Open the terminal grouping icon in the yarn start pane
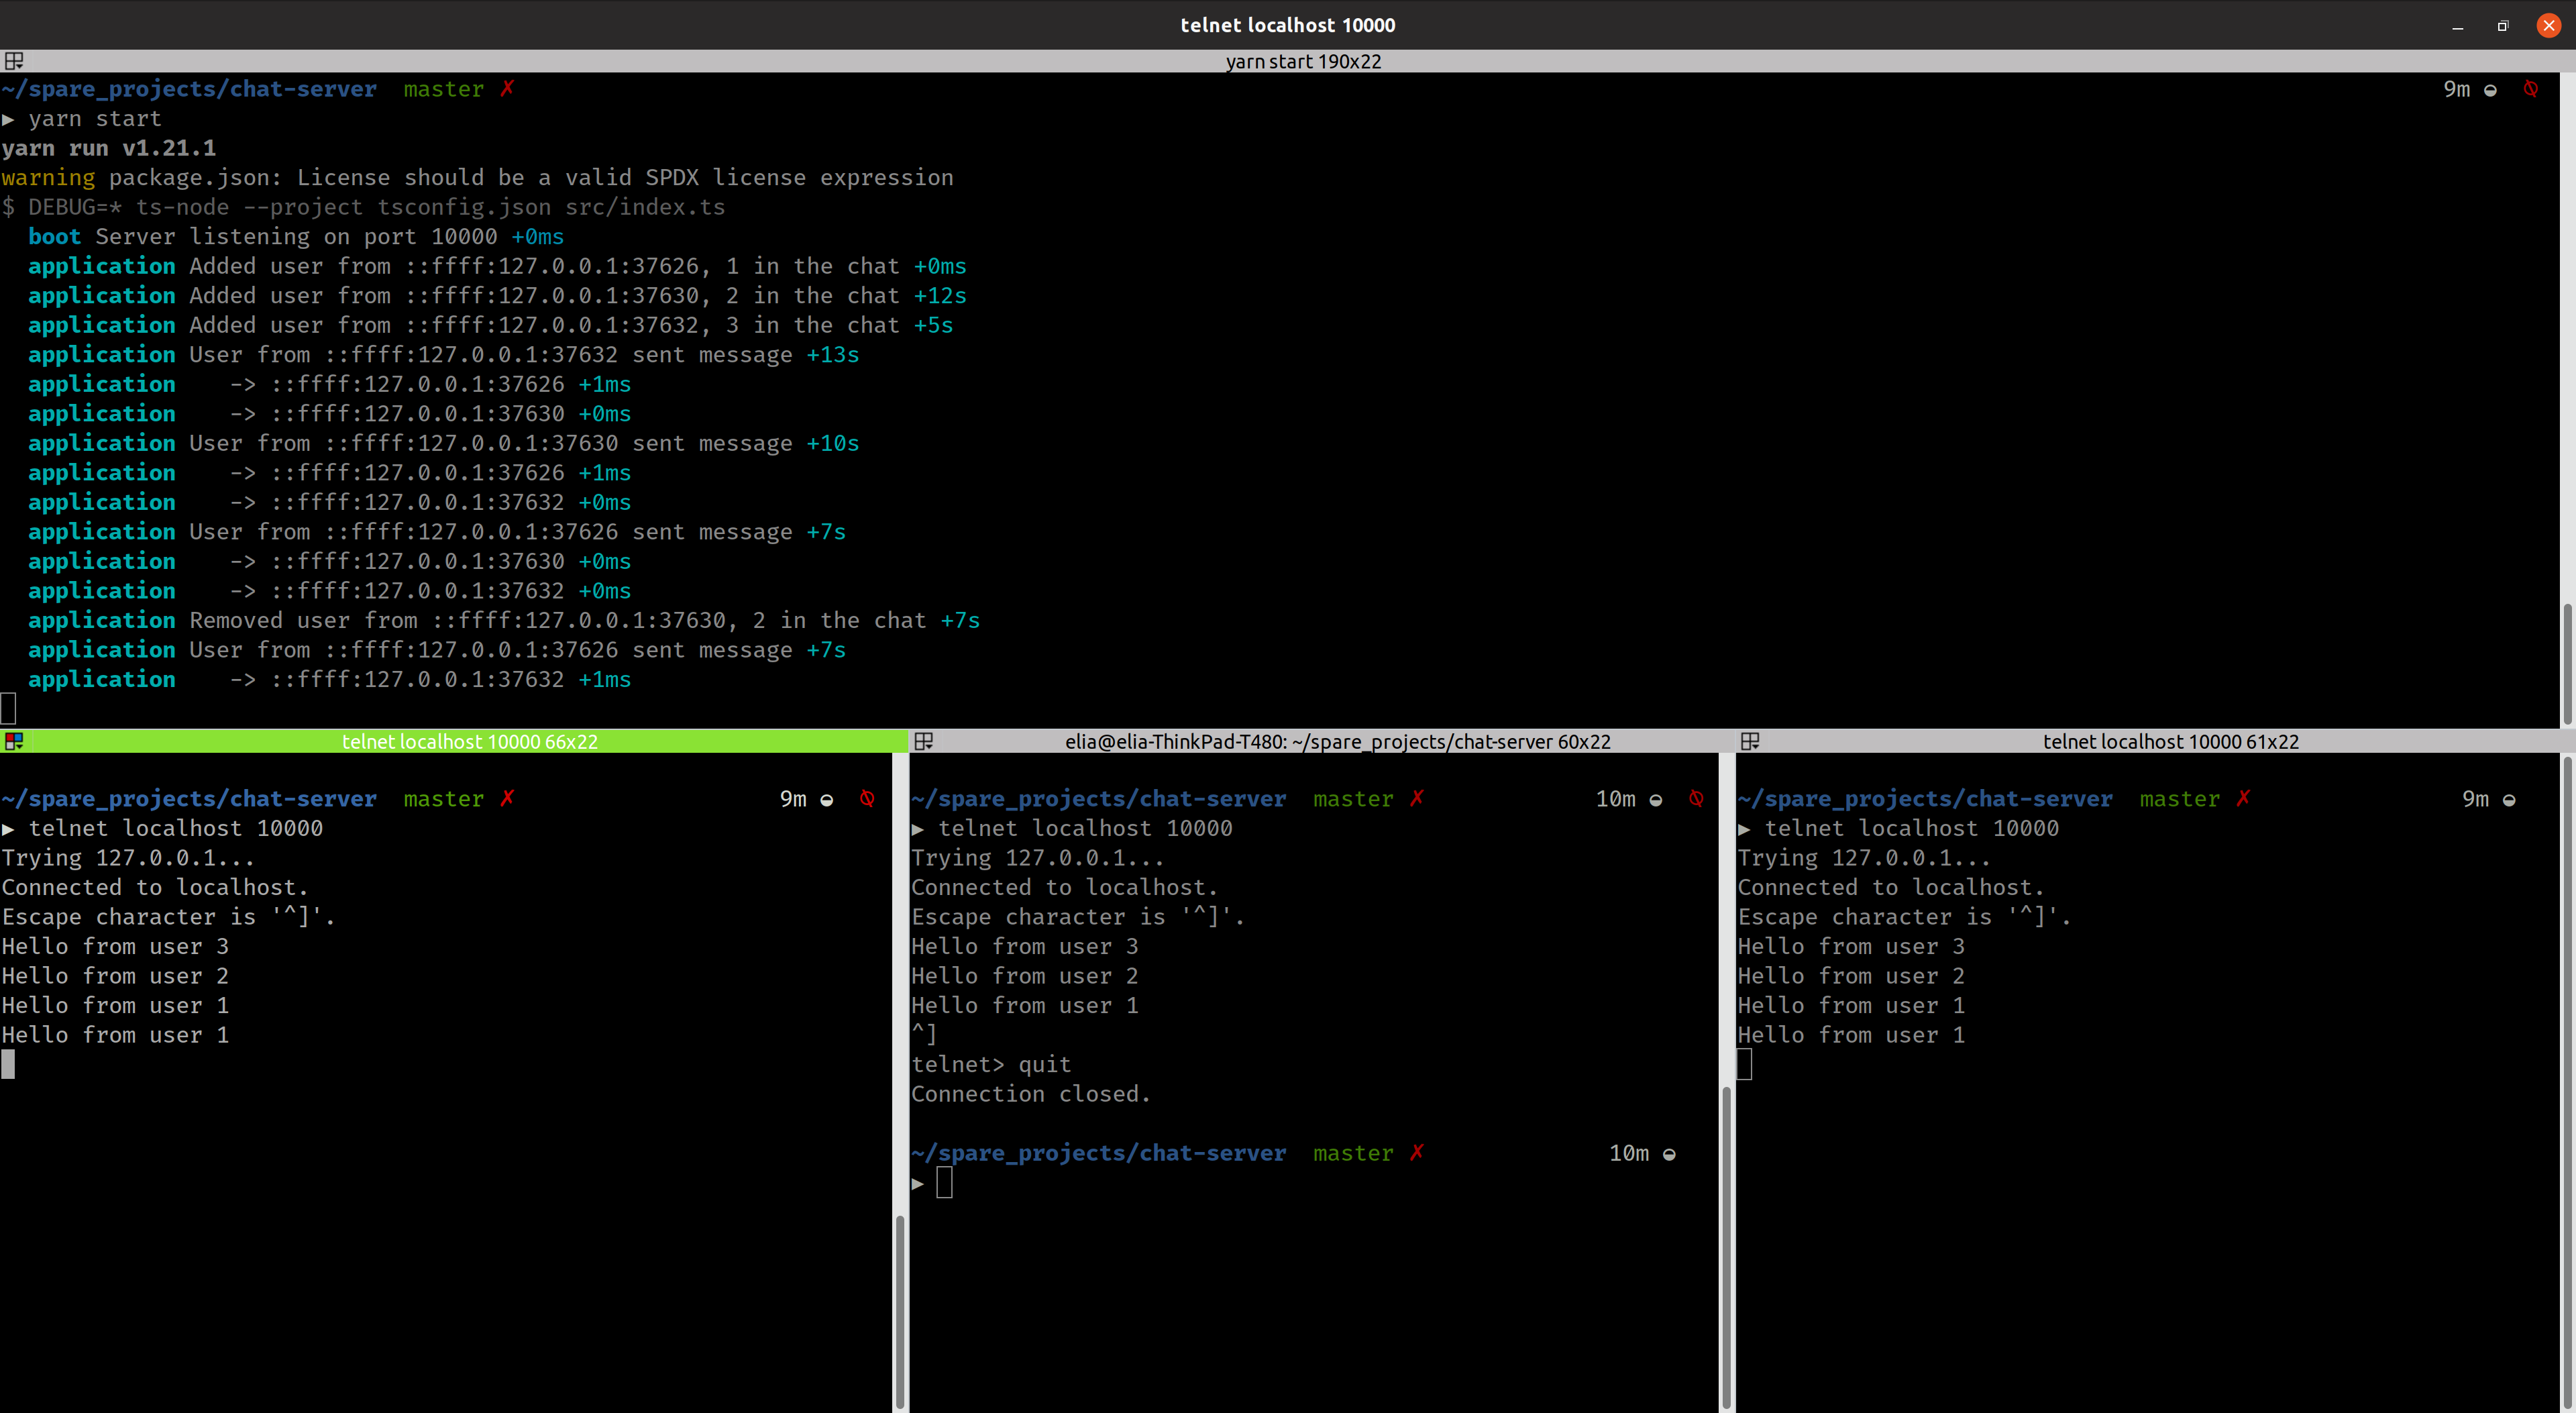Image resolution: width=2576 pixels, height=1413 pixels. point(13,61)
